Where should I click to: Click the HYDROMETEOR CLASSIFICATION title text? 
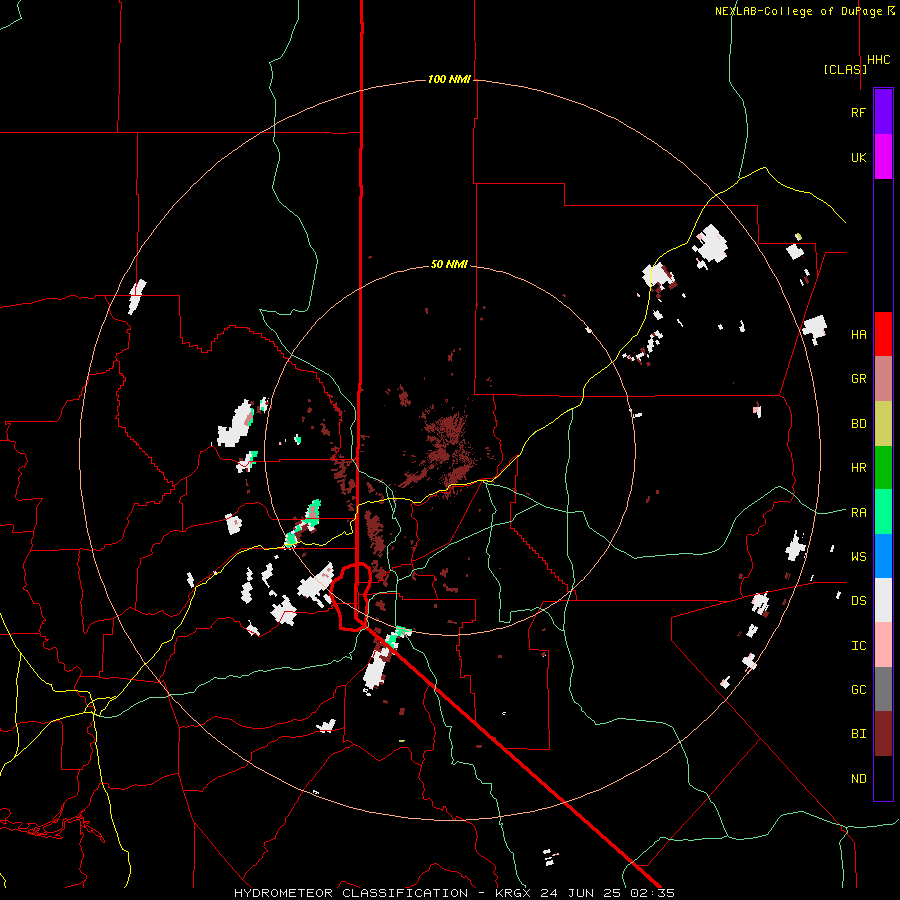351,893
